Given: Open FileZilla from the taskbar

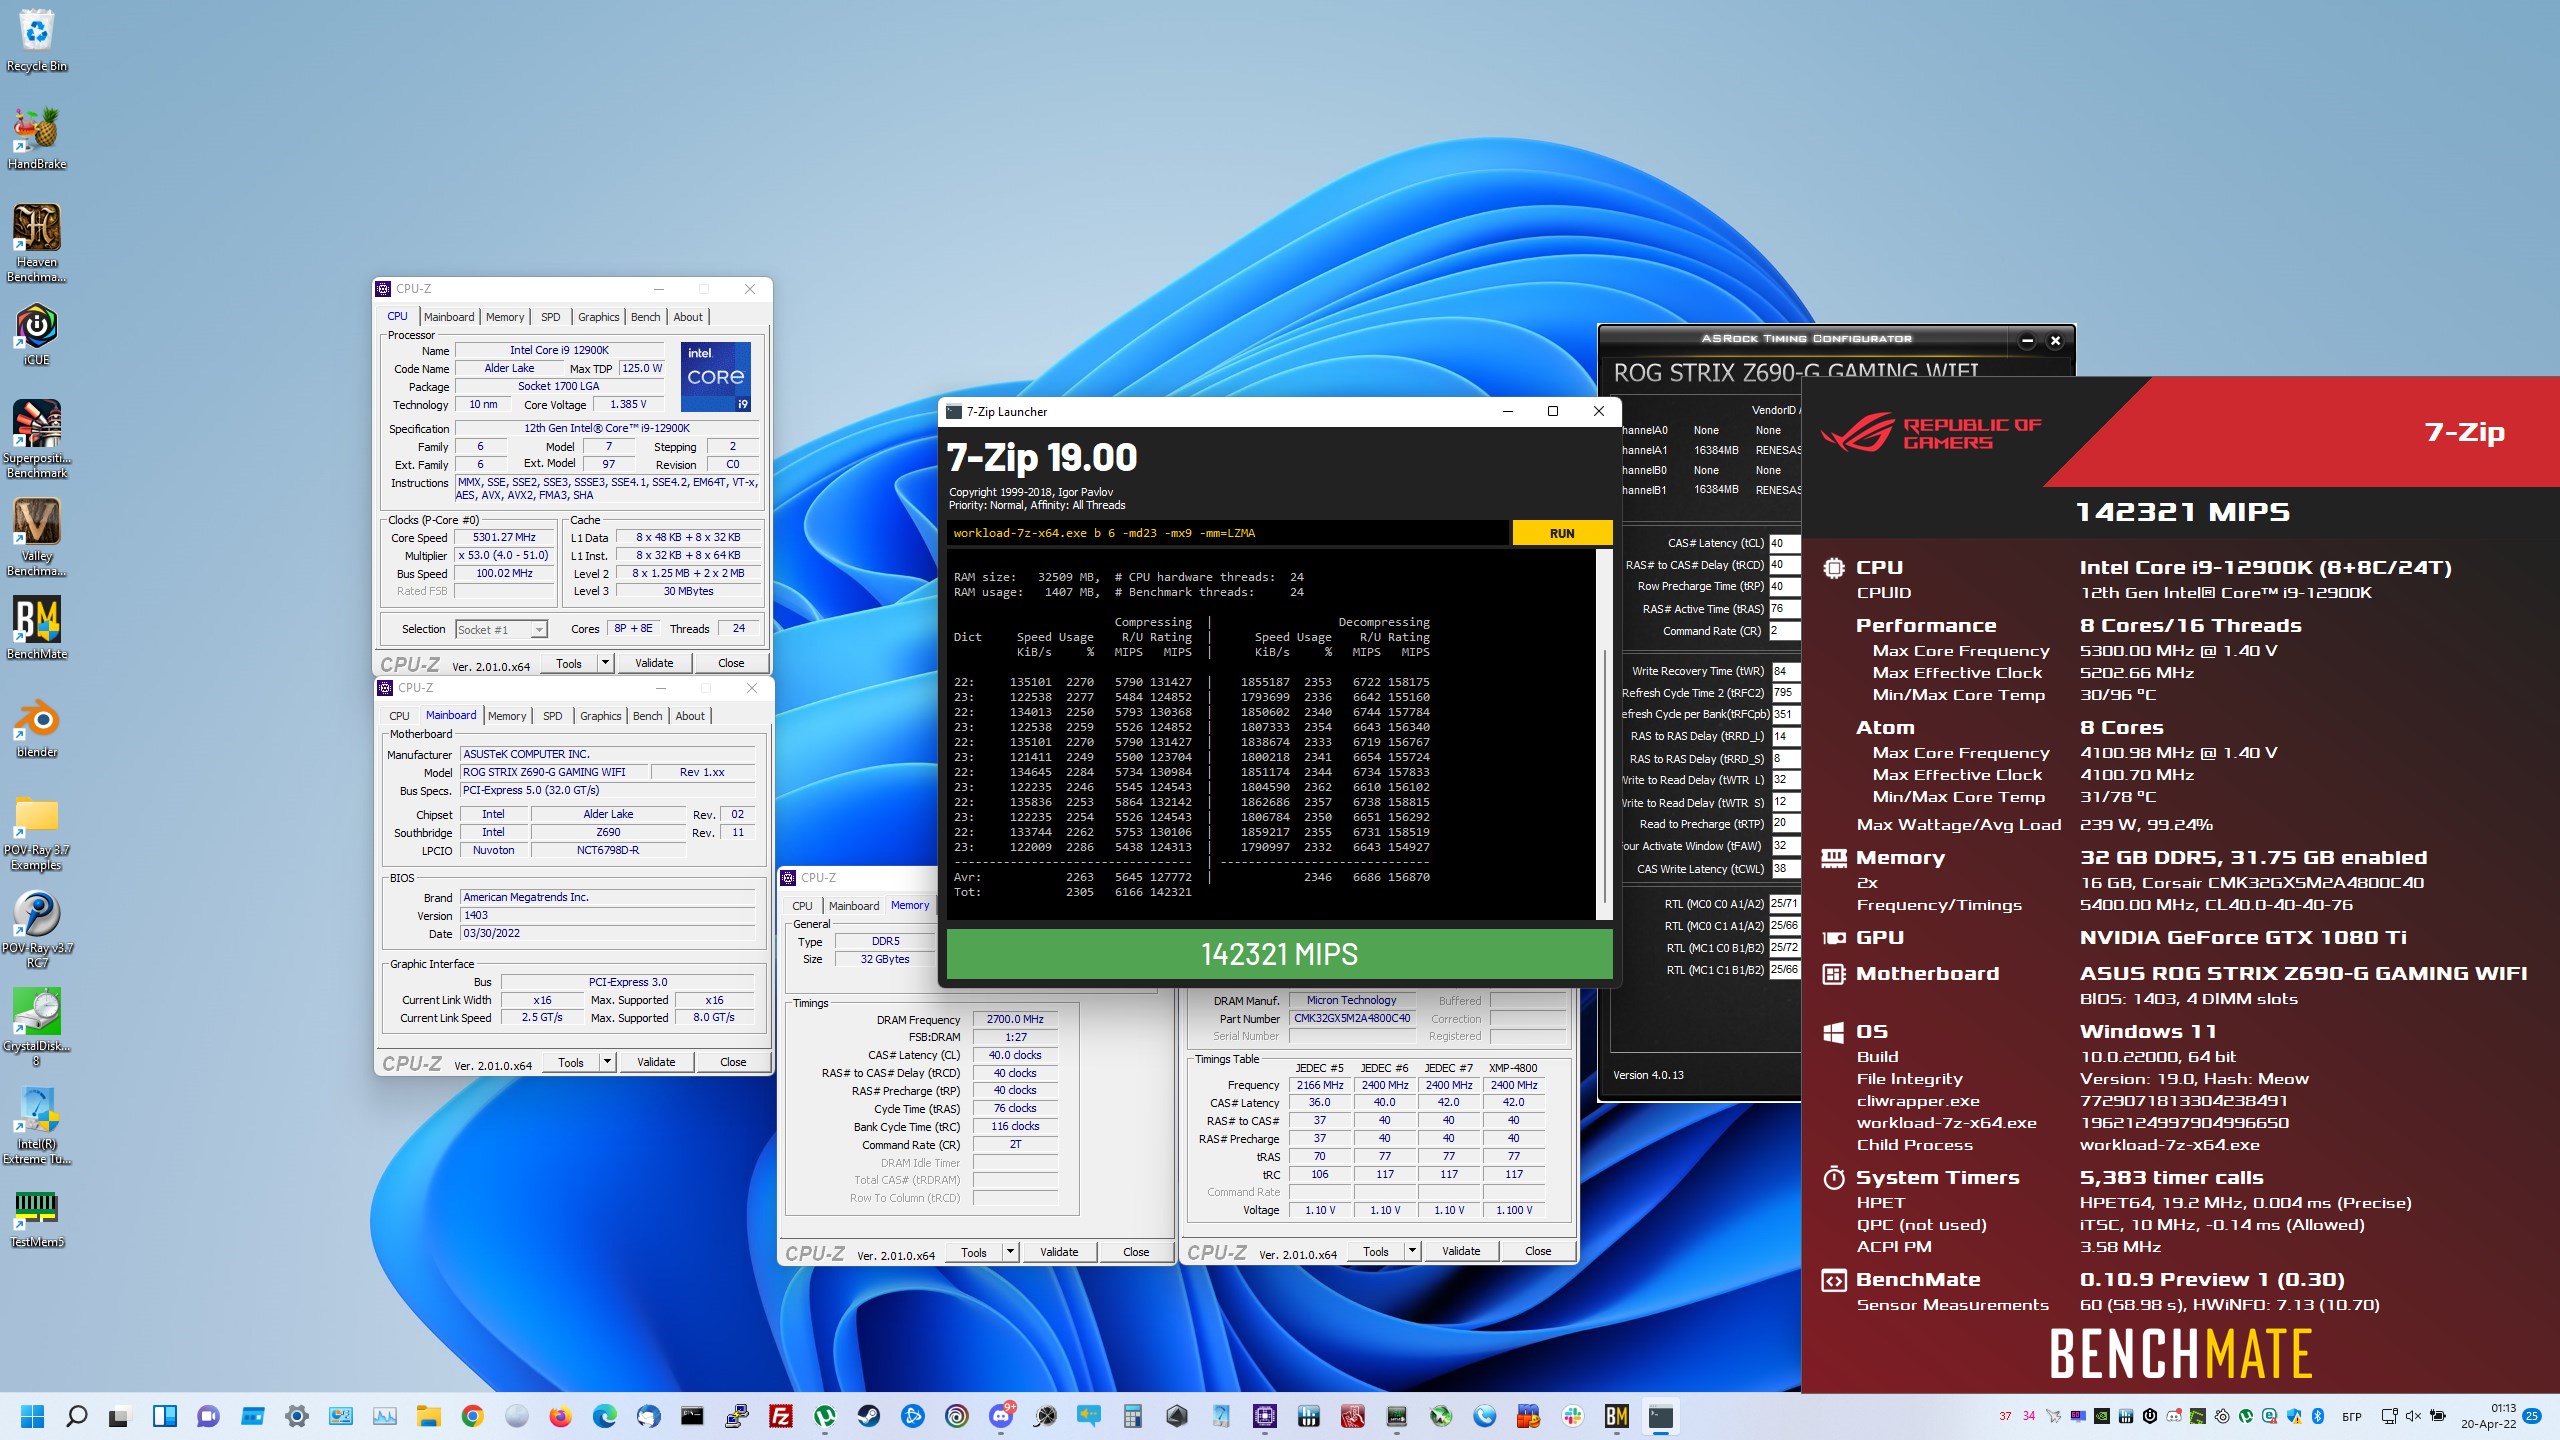Looking at the screenshot, I should click(x=781, y=1416).
